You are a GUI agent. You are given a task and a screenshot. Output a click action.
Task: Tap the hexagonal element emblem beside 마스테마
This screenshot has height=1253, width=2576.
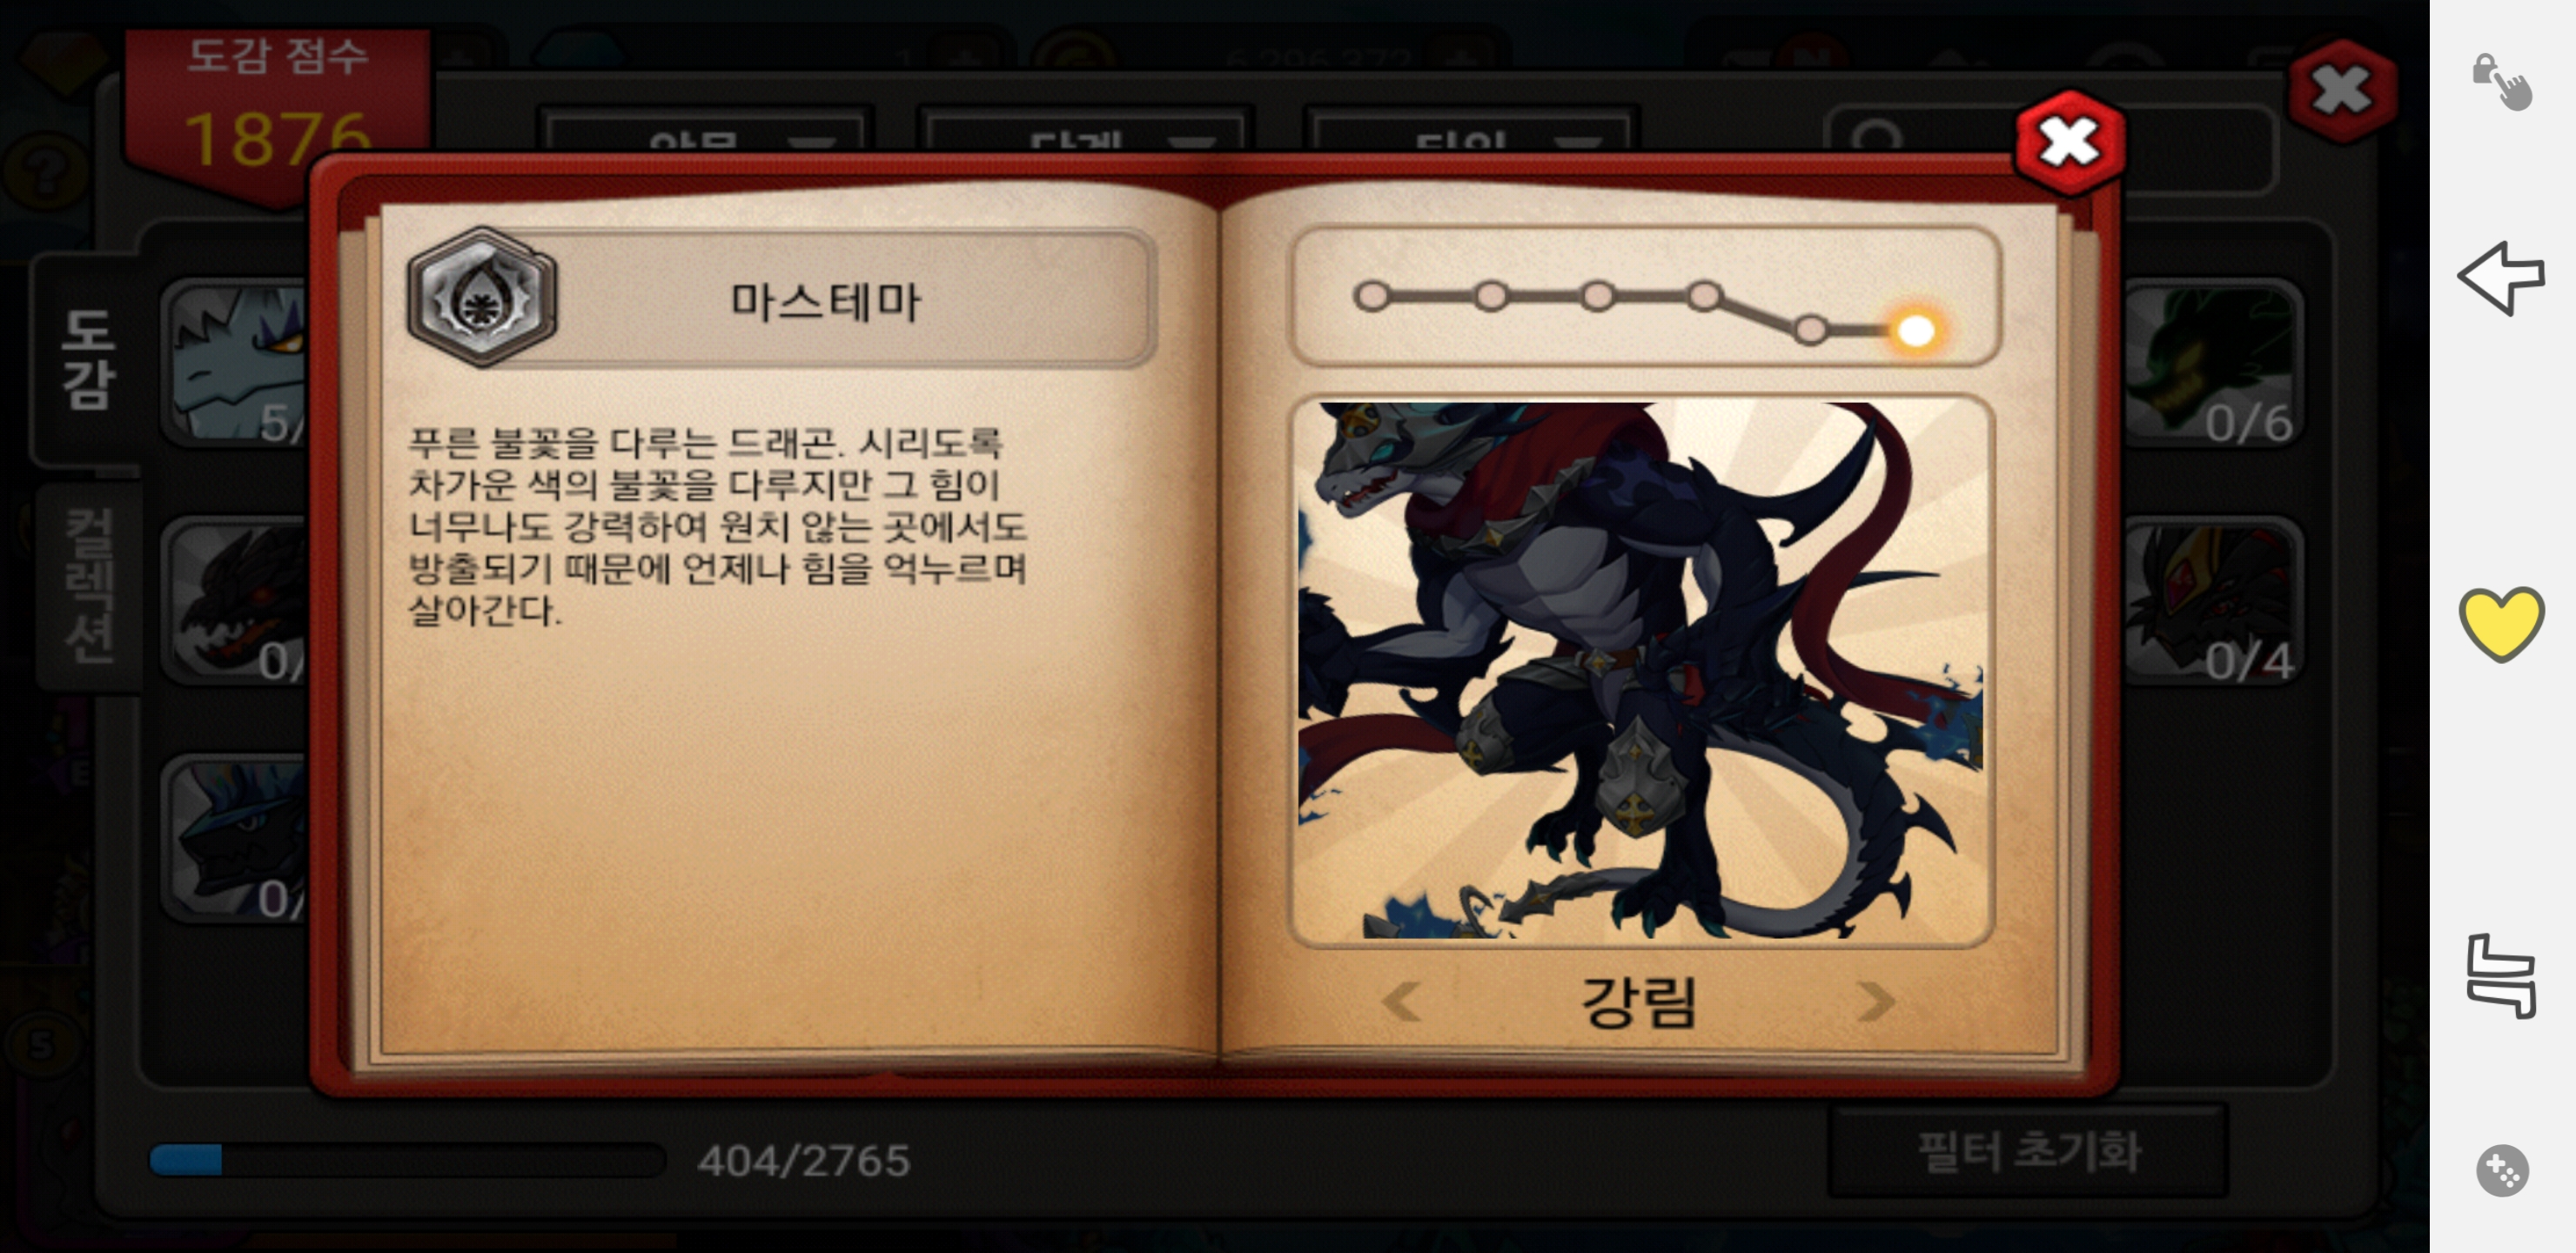(481, 296)
